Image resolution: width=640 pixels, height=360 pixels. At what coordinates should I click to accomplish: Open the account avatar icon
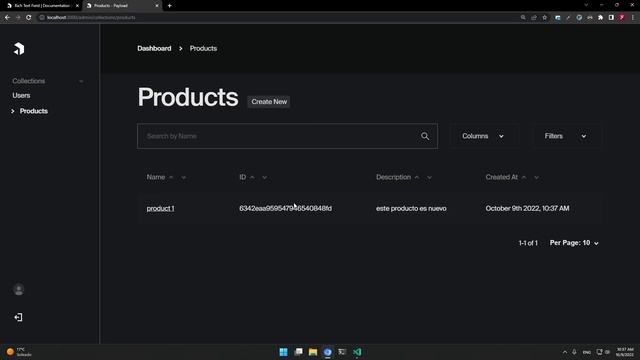(x=18, y=289)
